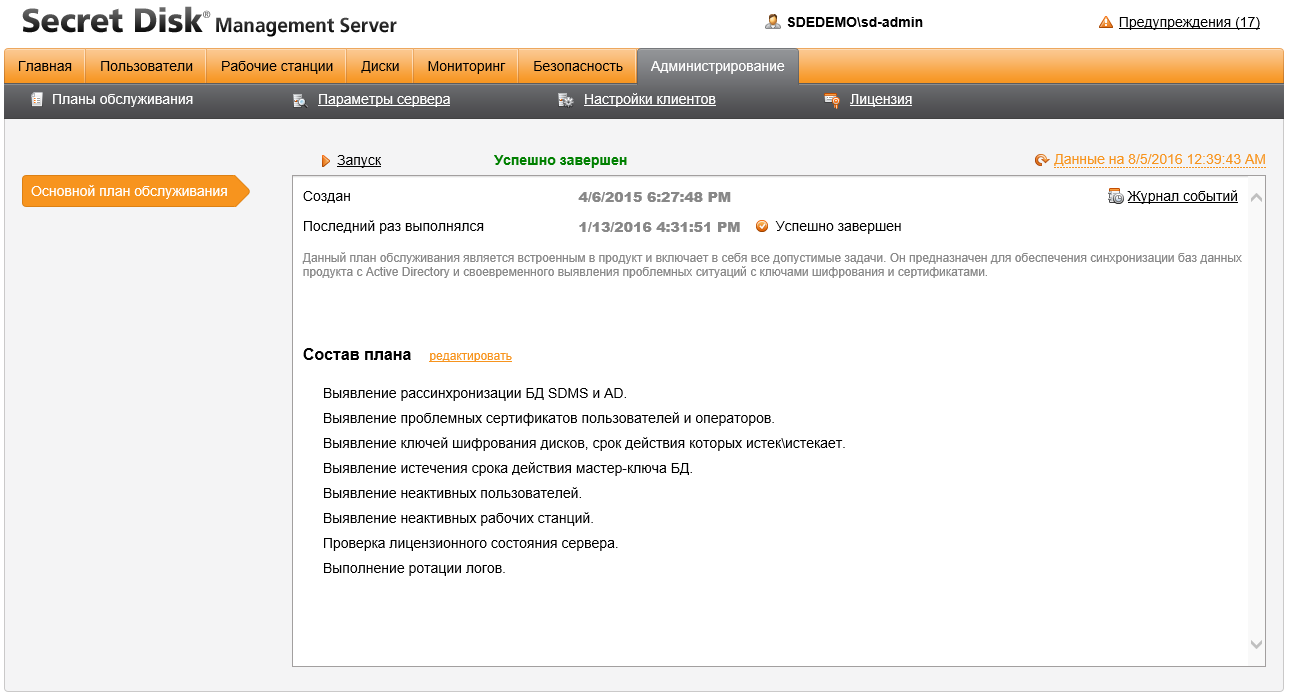Click the orange play arrow beside Запуск

(325, 159)
